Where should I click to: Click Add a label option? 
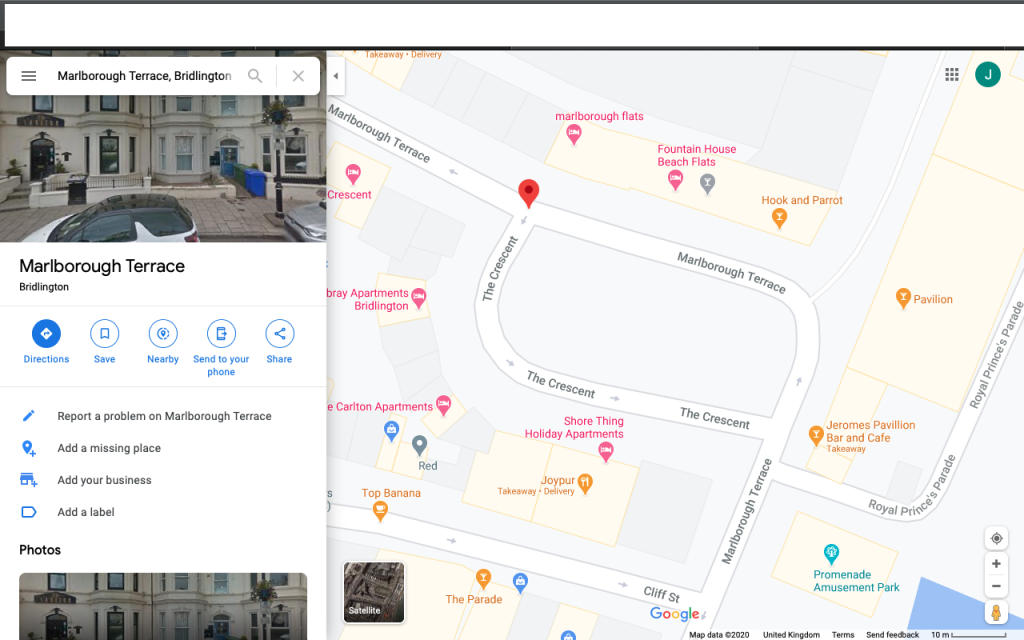86,512
